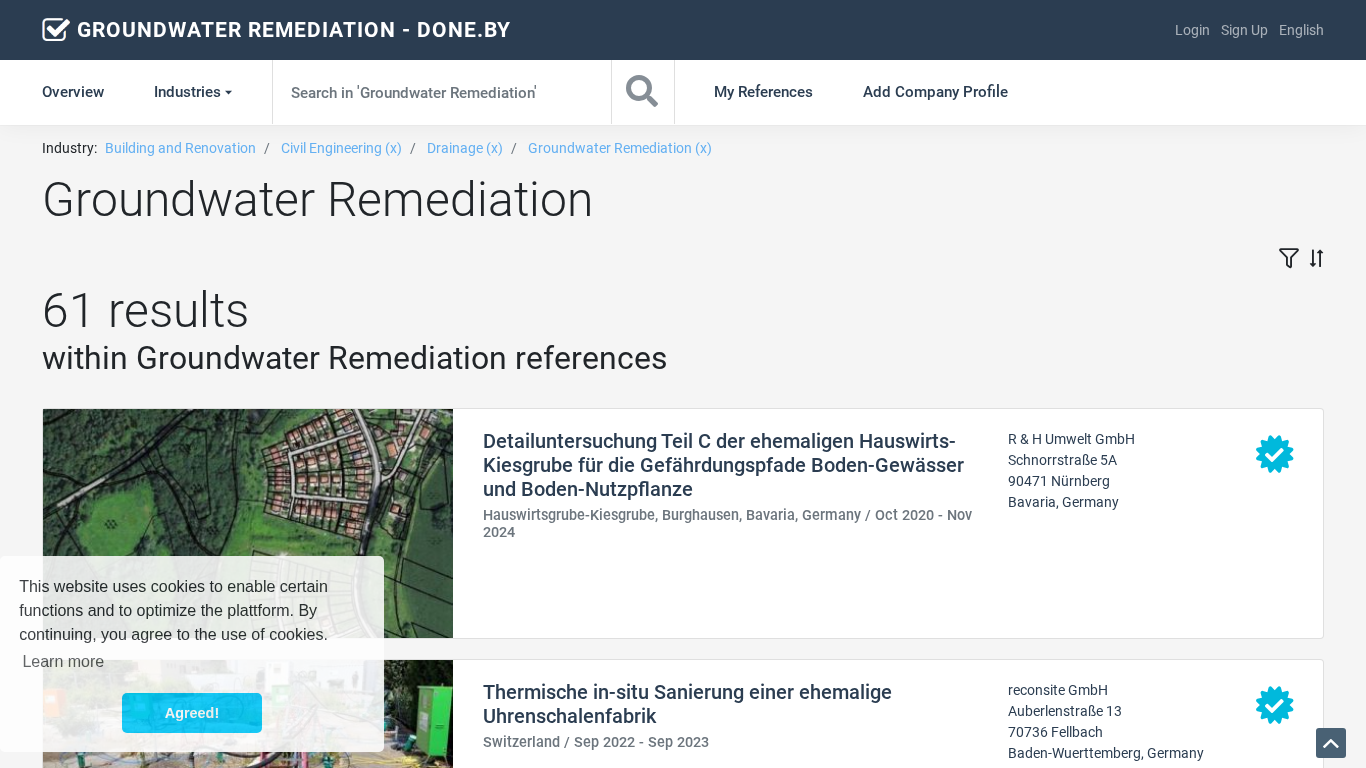
Task: Remove the Drainage (x) breadcrumb filter
Action: click(x=465, y=148)
